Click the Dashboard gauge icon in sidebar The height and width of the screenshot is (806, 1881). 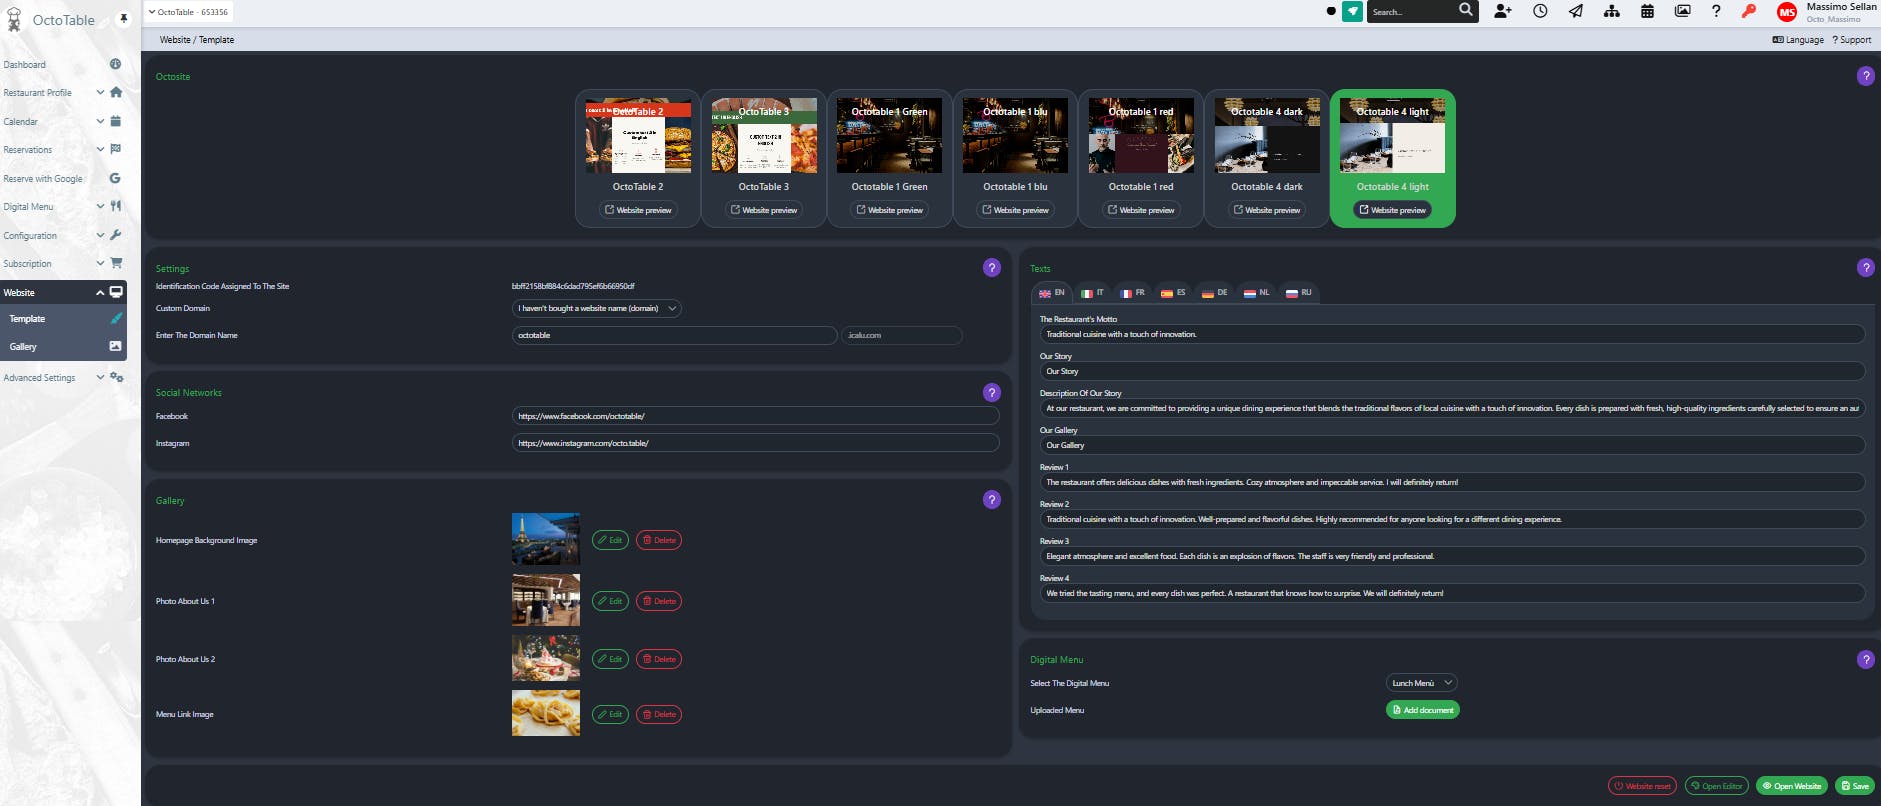(115, 64)
